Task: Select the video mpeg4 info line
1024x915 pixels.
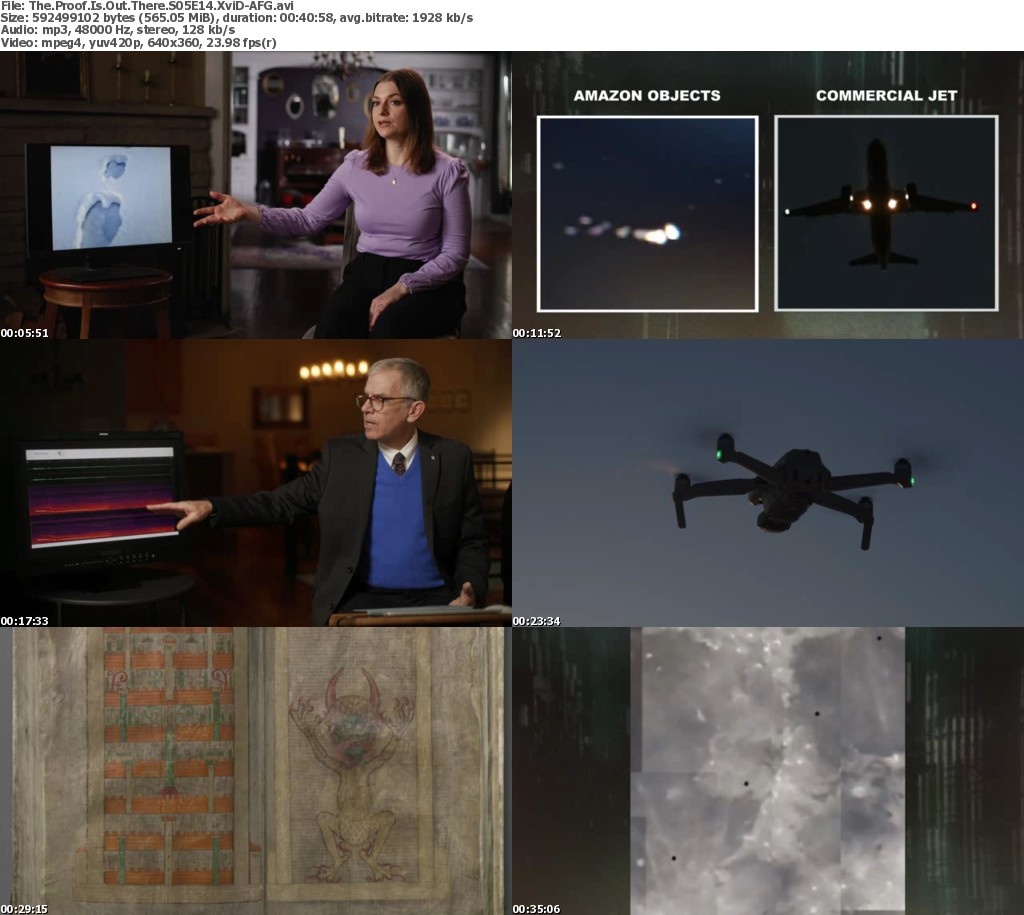Action: pos(139,43)
